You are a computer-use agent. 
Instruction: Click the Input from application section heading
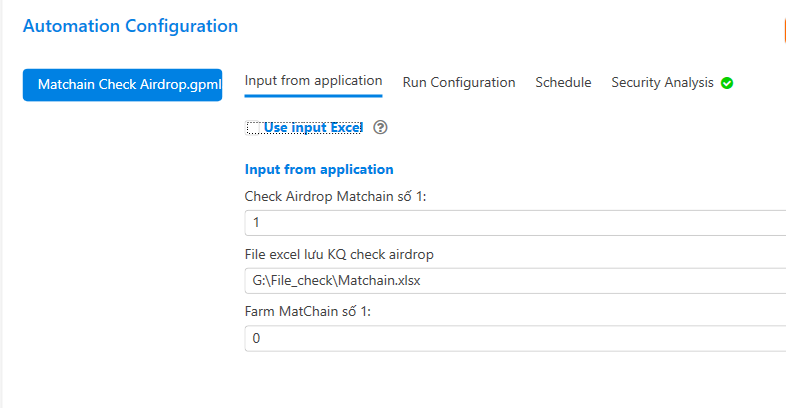coord(319,169)
